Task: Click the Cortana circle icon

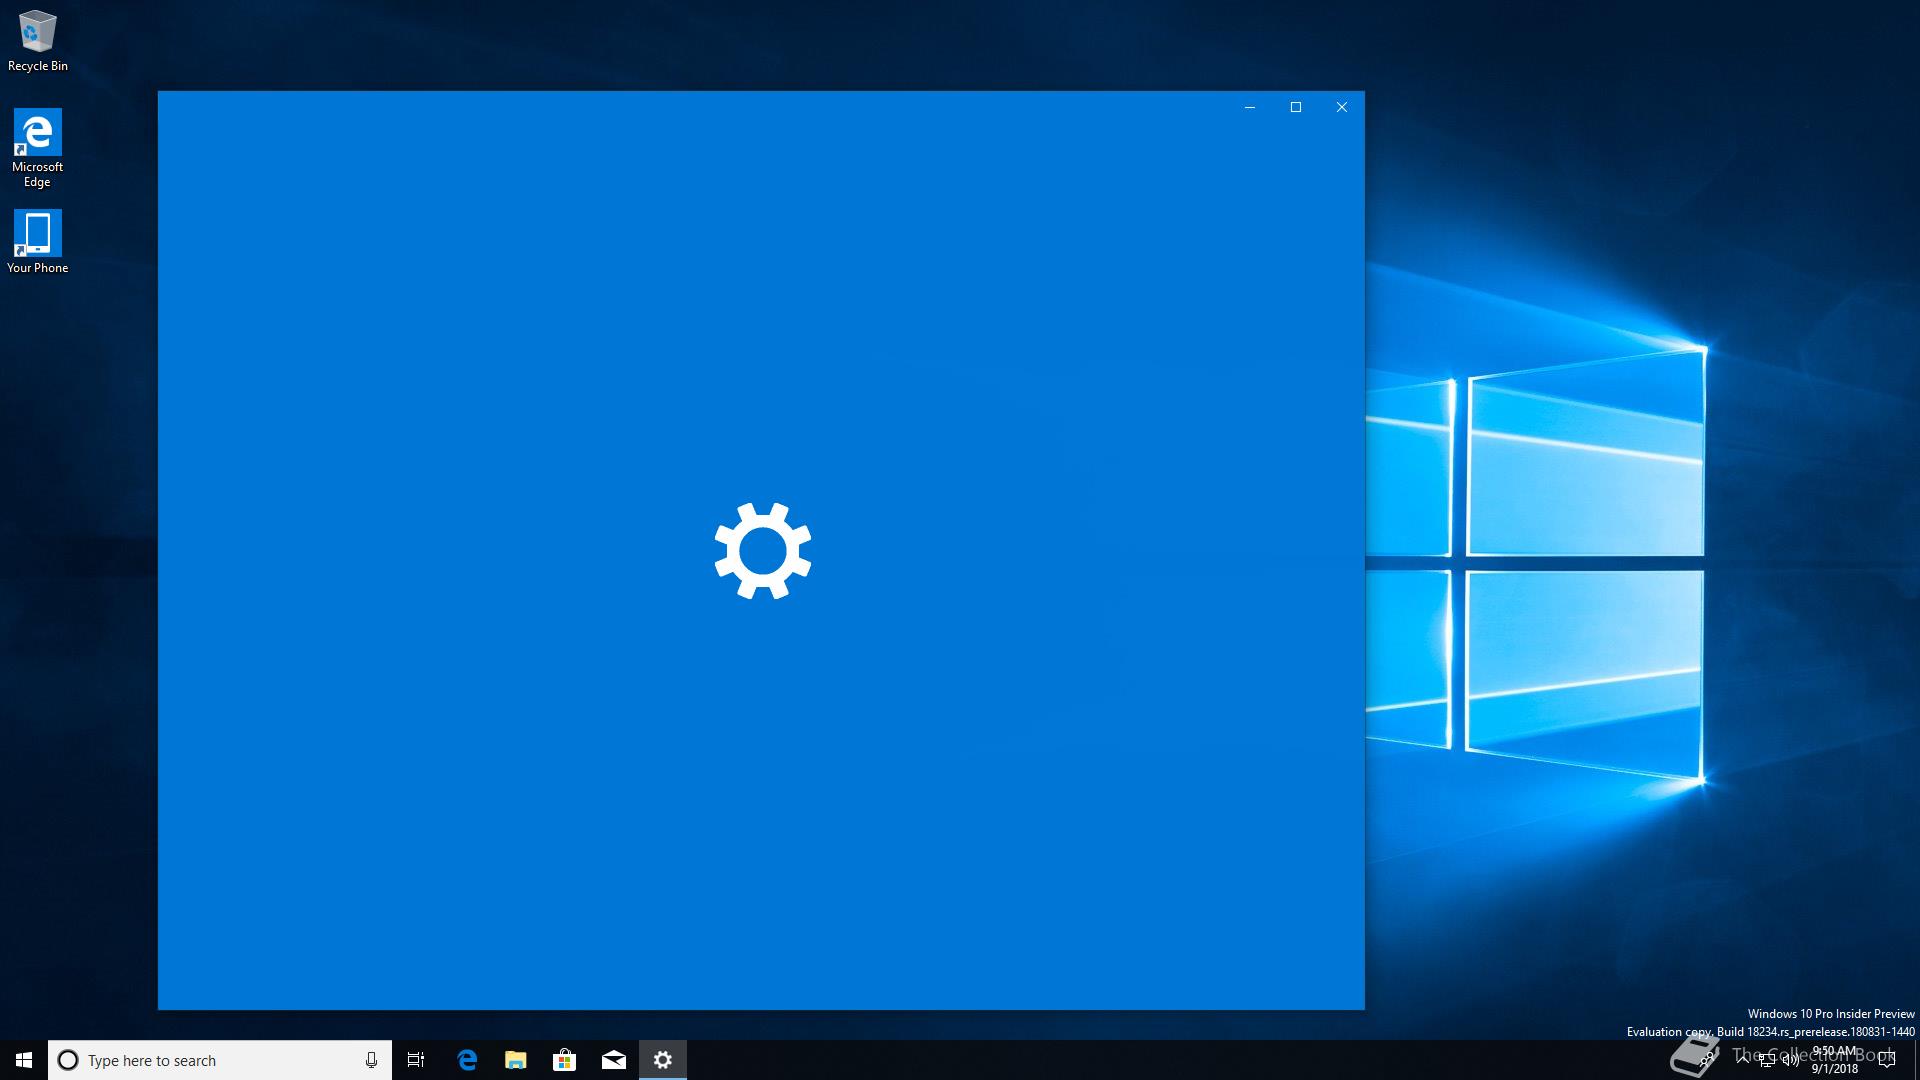Action: coord(68,1060)
